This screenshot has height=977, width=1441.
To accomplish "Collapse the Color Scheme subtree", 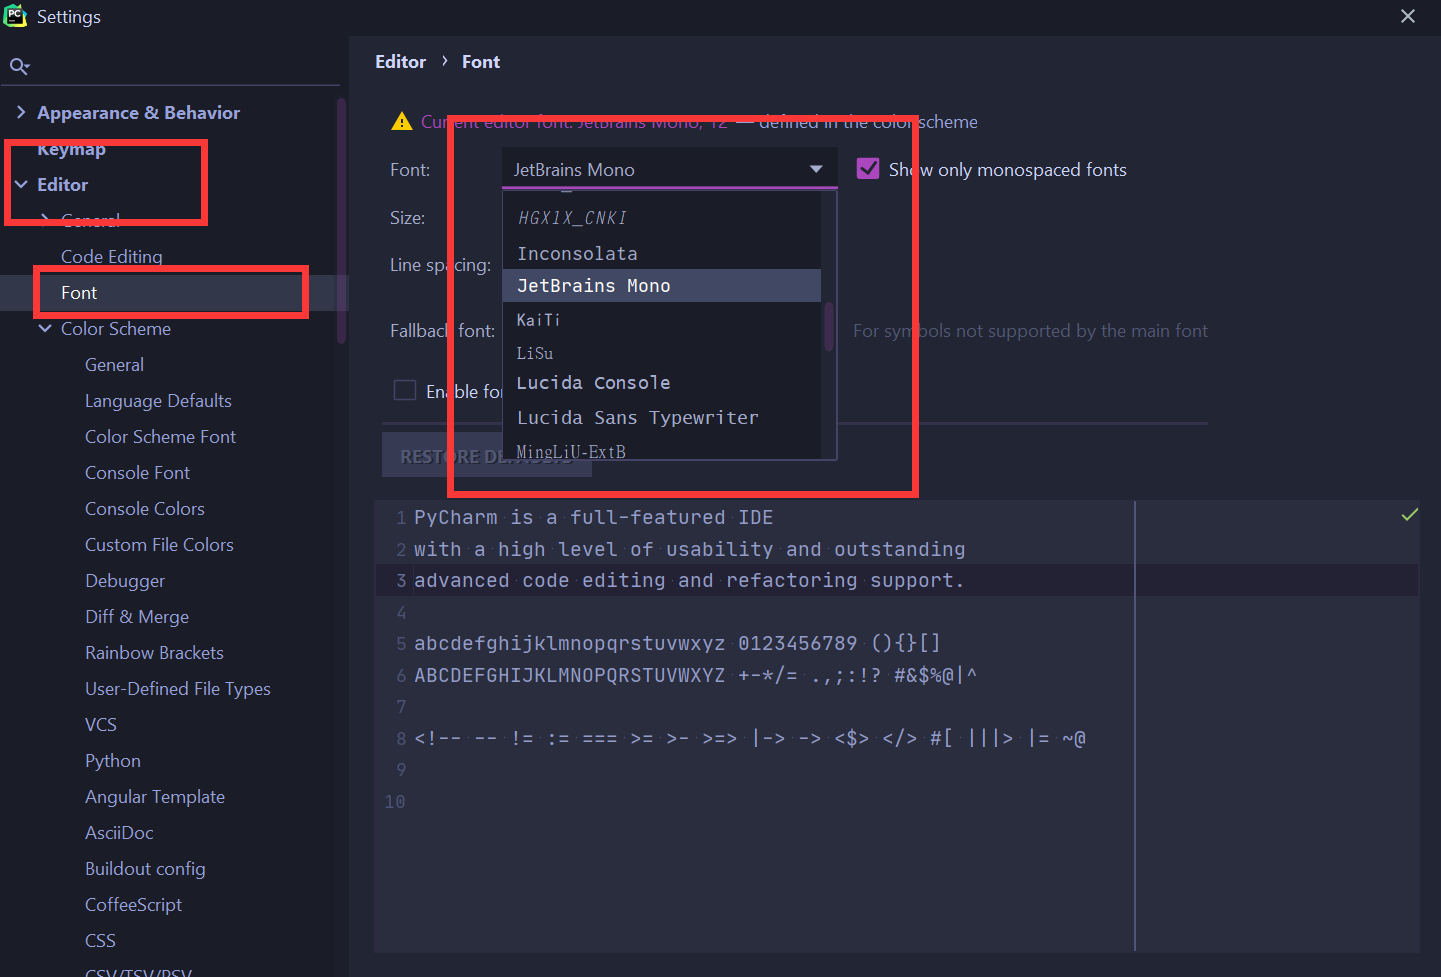I will [45, 328].
